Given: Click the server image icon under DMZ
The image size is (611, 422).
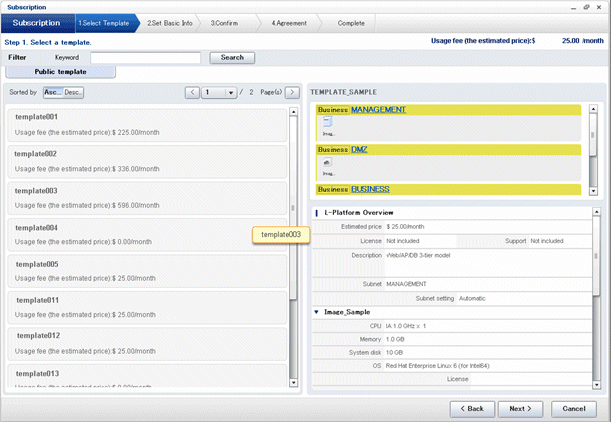Looking at the screenshot, I should [327, 163].
